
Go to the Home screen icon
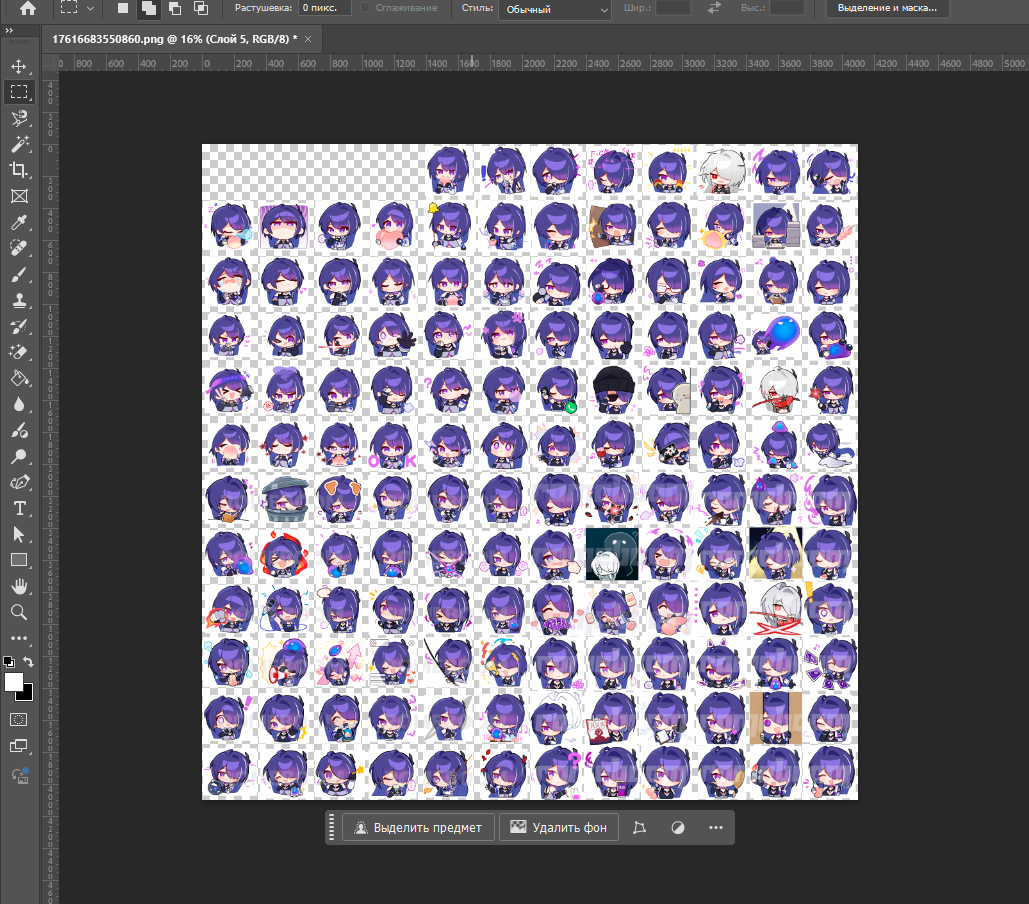click(x=28, y=8)
